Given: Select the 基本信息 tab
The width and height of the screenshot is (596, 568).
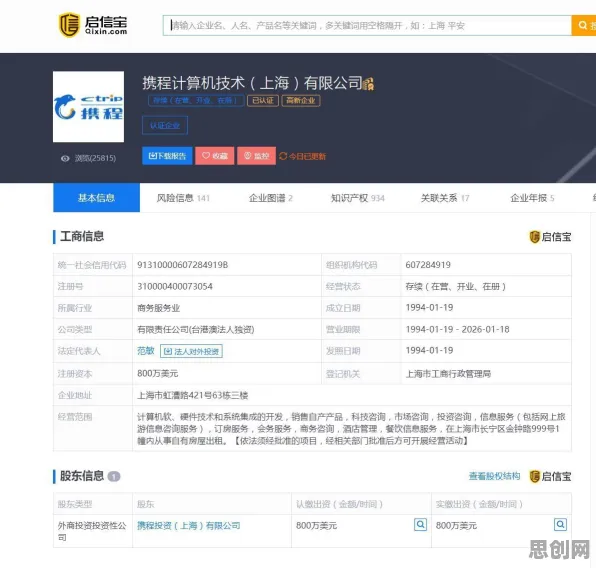Looking at the screenshot, I should coord(97,198).
